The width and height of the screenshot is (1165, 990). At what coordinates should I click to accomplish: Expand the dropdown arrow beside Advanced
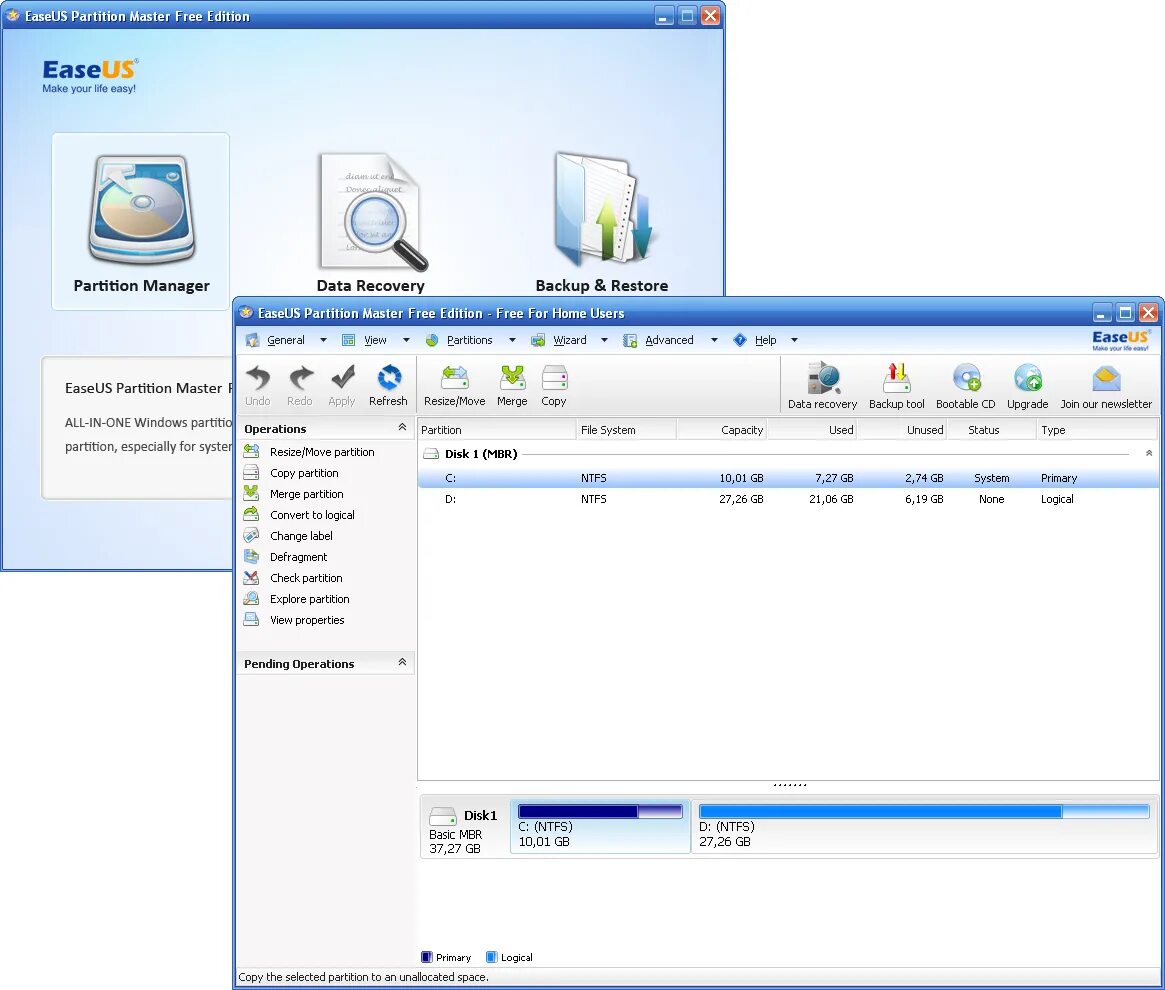[714, 340]
